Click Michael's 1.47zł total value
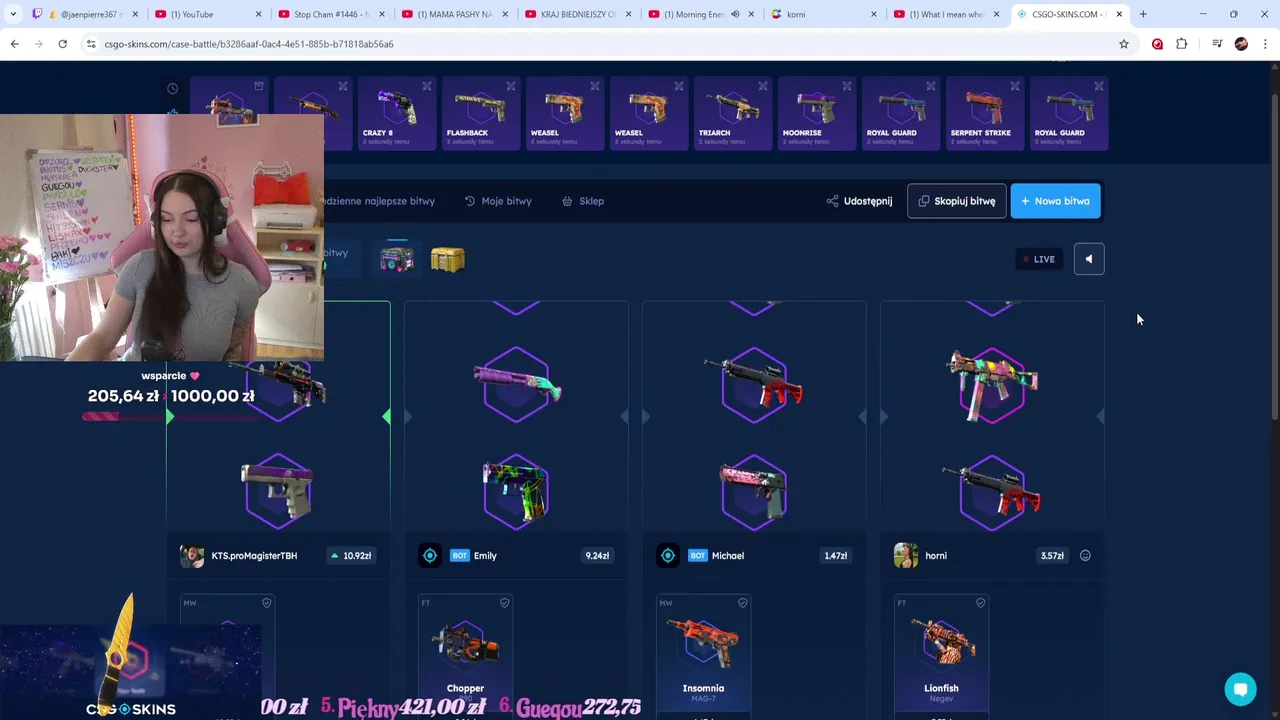This screenshot has width=1280, height=720. tap(835, 555)
